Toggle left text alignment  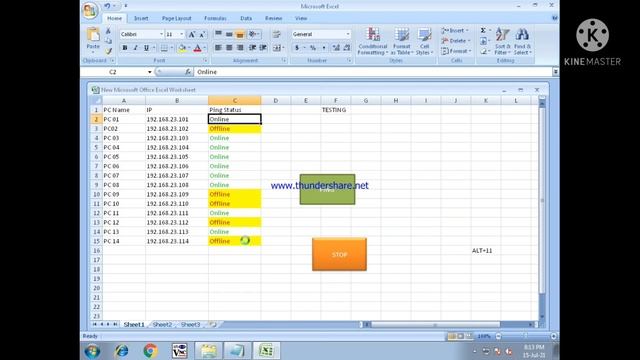coord(218,48)
